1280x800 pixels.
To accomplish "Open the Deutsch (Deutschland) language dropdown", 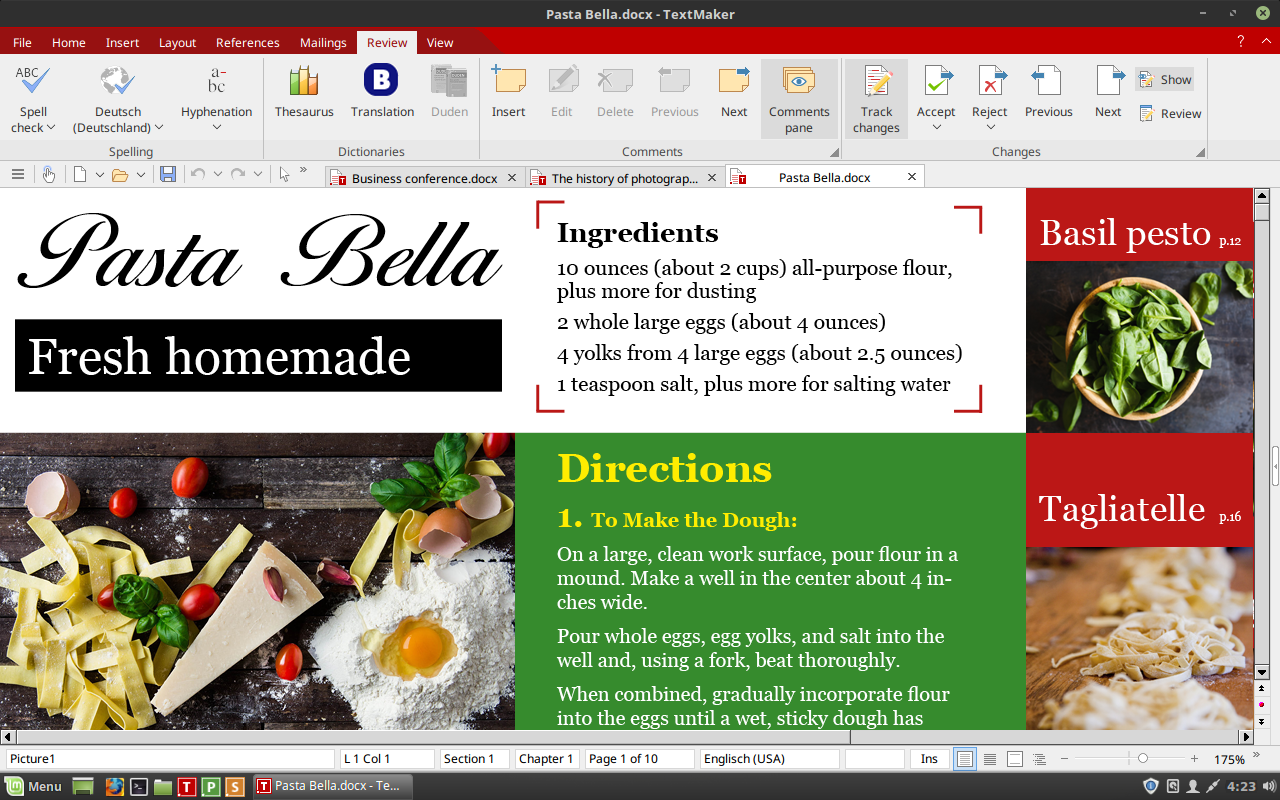I will pyautogui.click(x=118, y=127).
